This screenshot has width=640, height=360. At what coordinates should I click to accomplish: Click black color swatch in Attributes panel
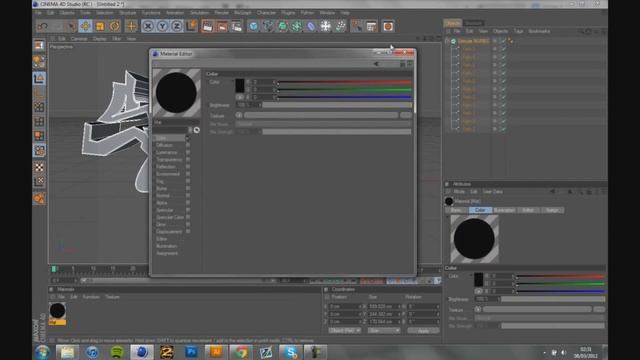coord(478,280)
